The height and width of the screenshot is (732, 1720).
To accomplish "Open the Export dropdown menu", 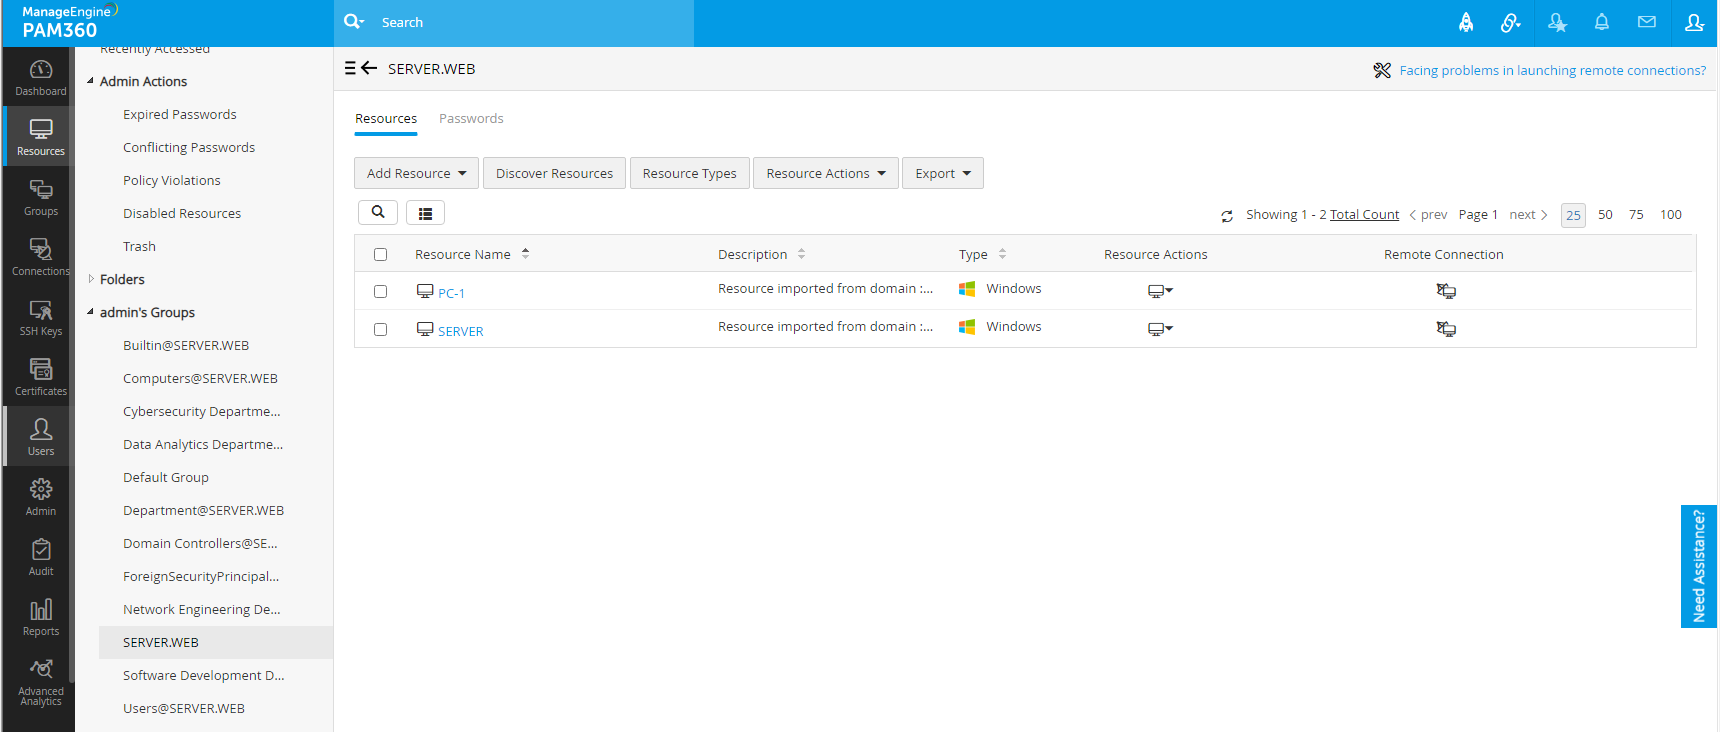I will point(942,173).
